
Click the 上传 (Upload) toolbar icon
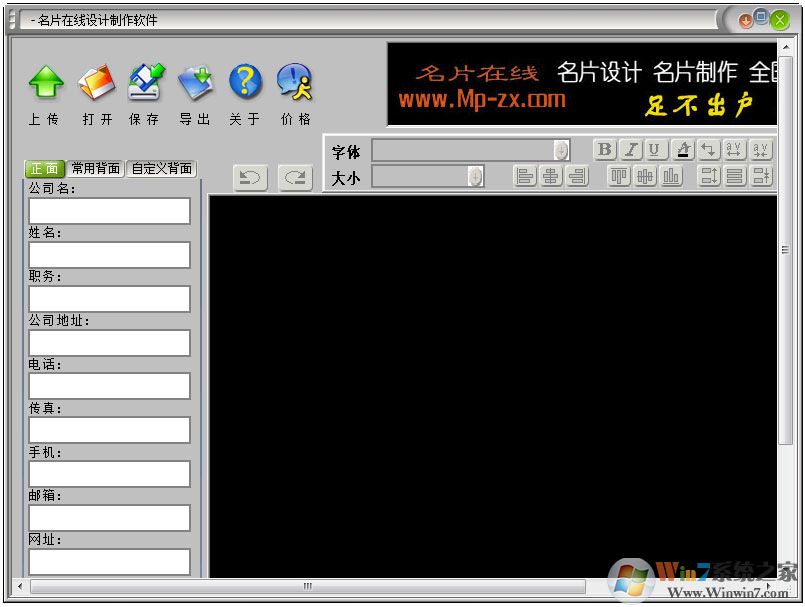(x=46, y=82)
